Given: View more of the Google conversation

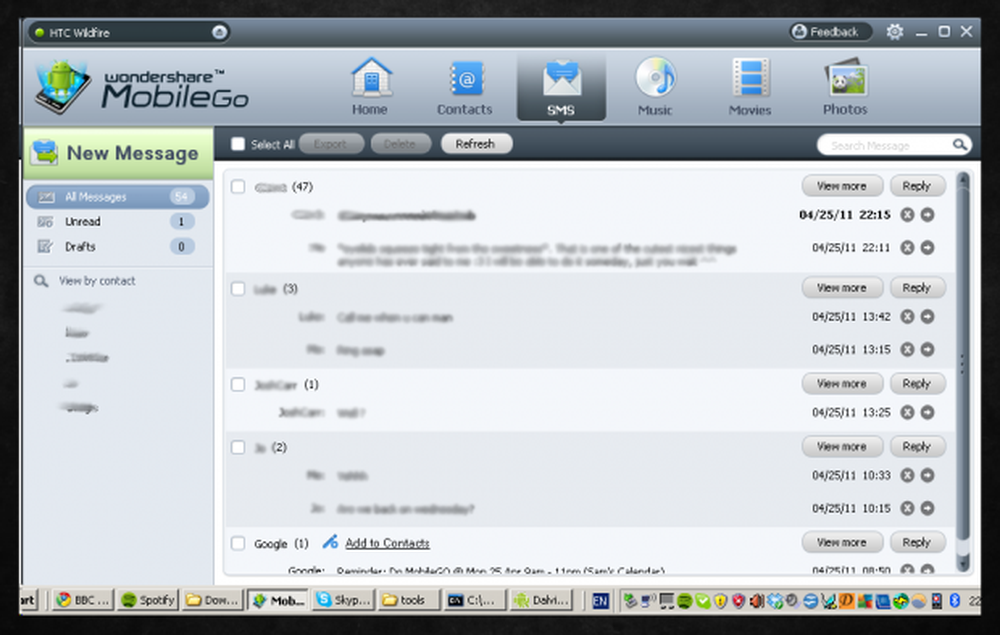Looking at the screenshot, I should click(x=842, y=543).
